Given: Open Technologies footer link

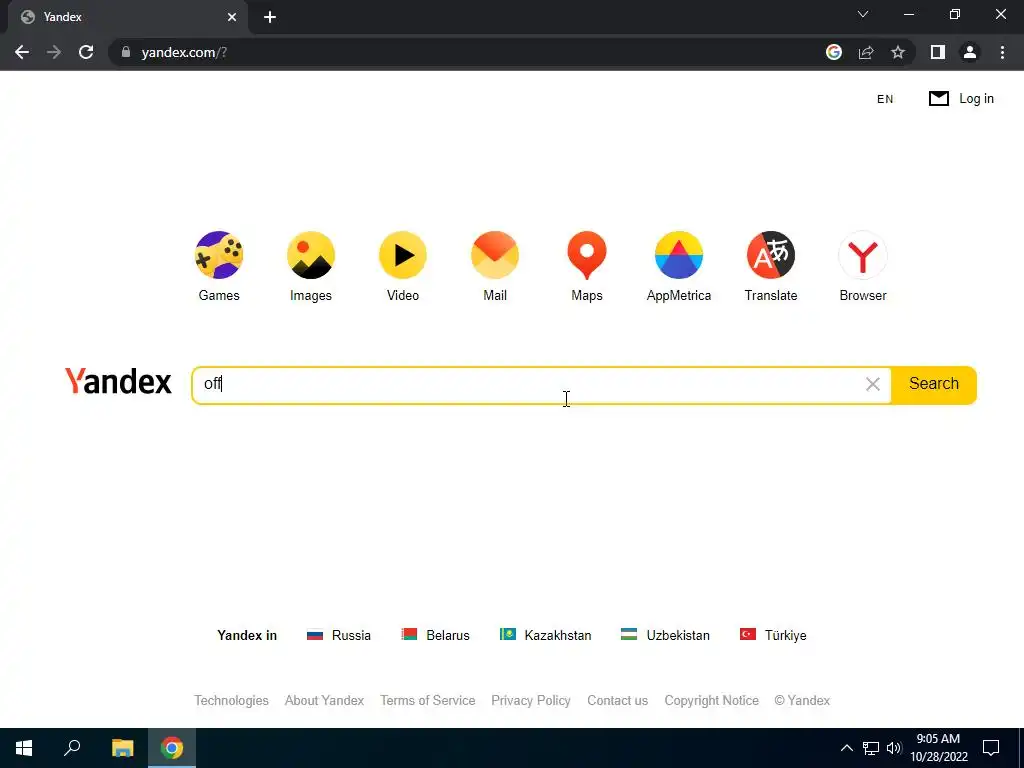Looking at the screenshot, I should (x=231, y=701).
